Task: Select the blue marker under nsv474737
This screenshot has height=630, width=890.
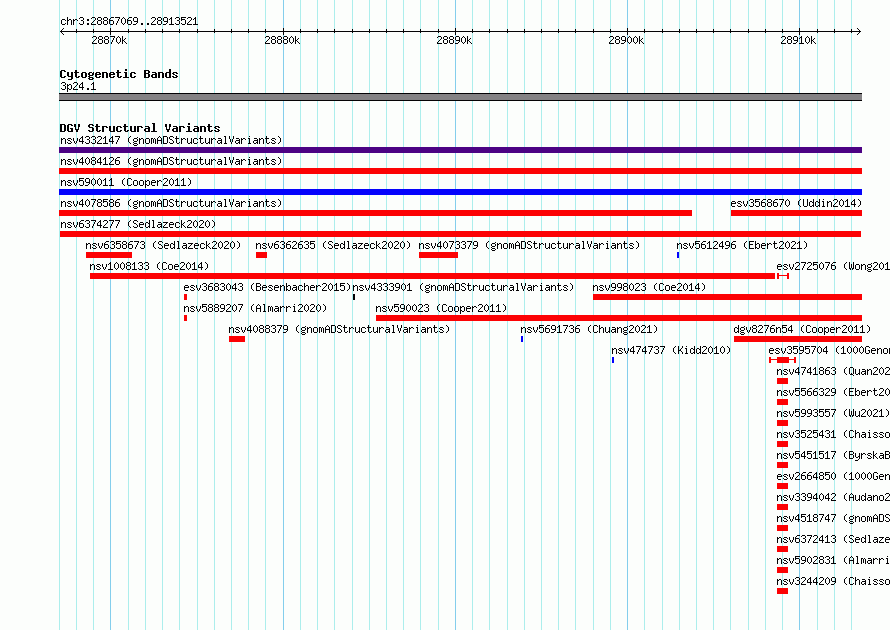Action: tap(612, 360)
